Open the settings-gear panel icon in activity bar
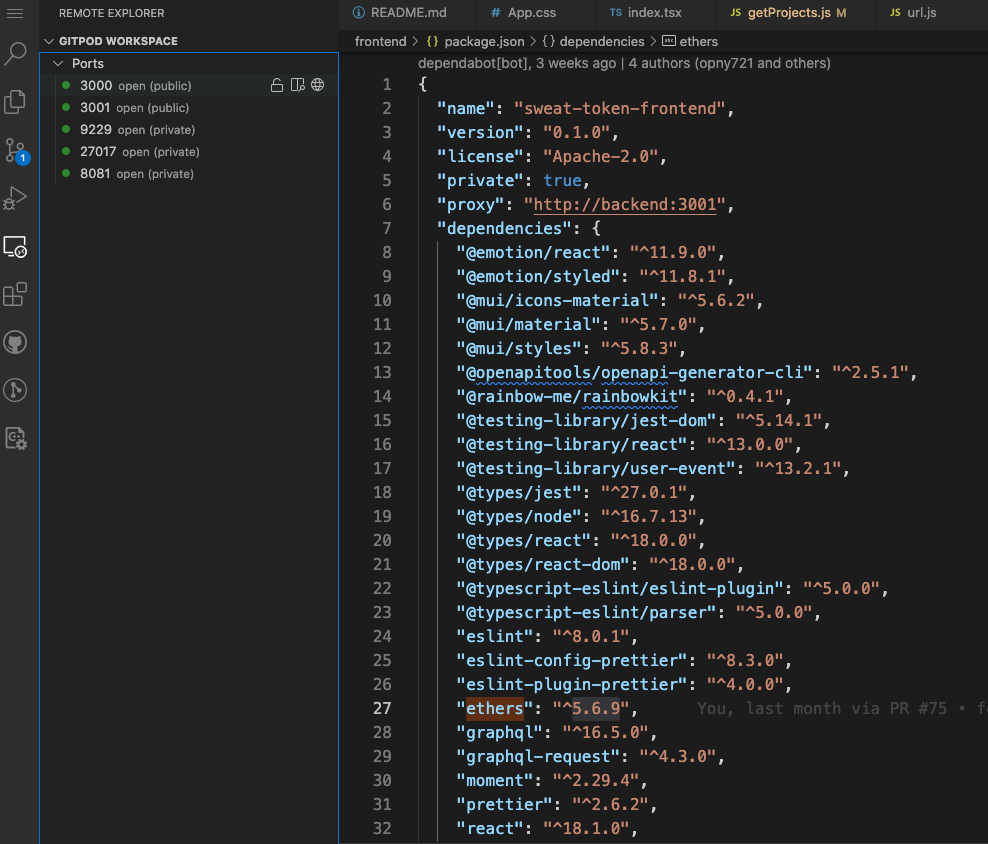Screen dimensions: 988x844 pyautogui.click(x=15, y=438)
